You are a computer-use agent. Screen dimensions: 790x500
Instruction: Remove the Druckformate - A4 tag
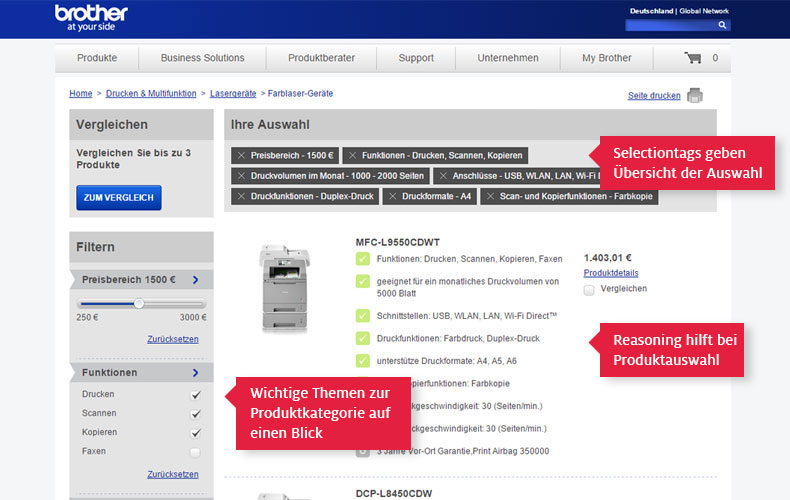pyautogui.click(x=392, y=196)
